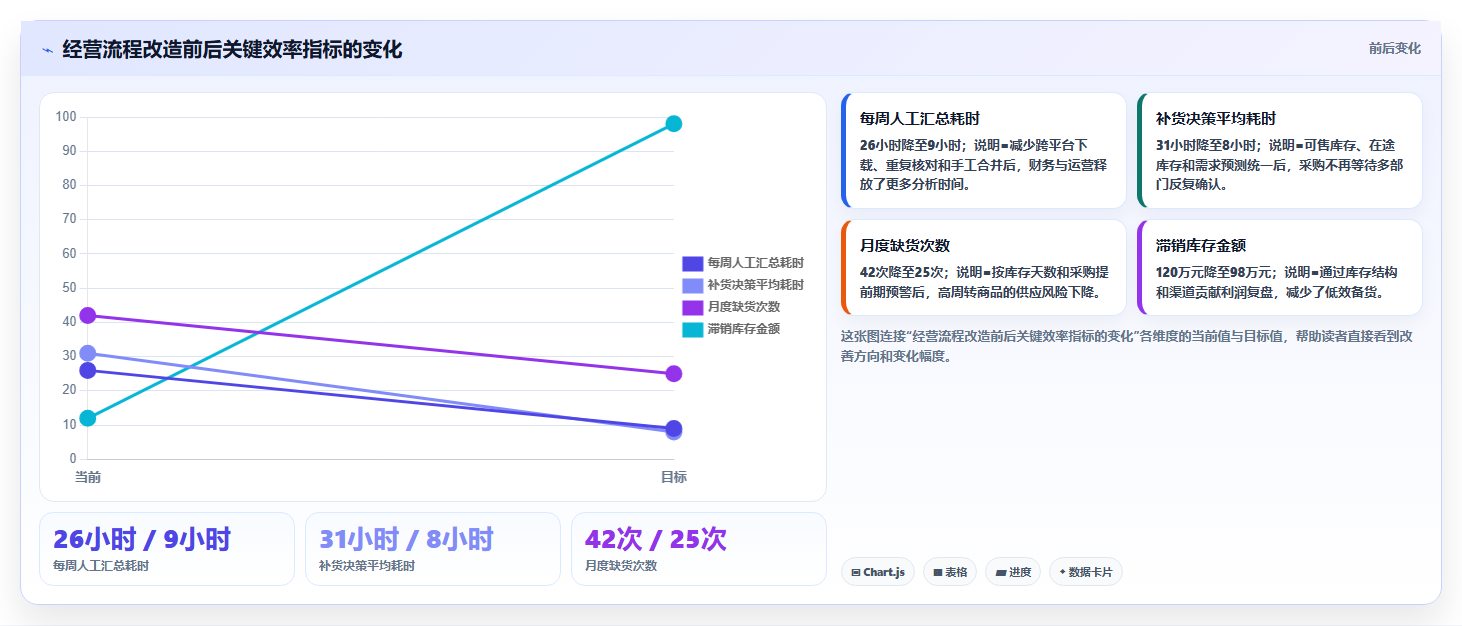Viewport: 1462px width, 626px height.
Task: Click the Chart.js tag
Action: click(x=877, y=572)
